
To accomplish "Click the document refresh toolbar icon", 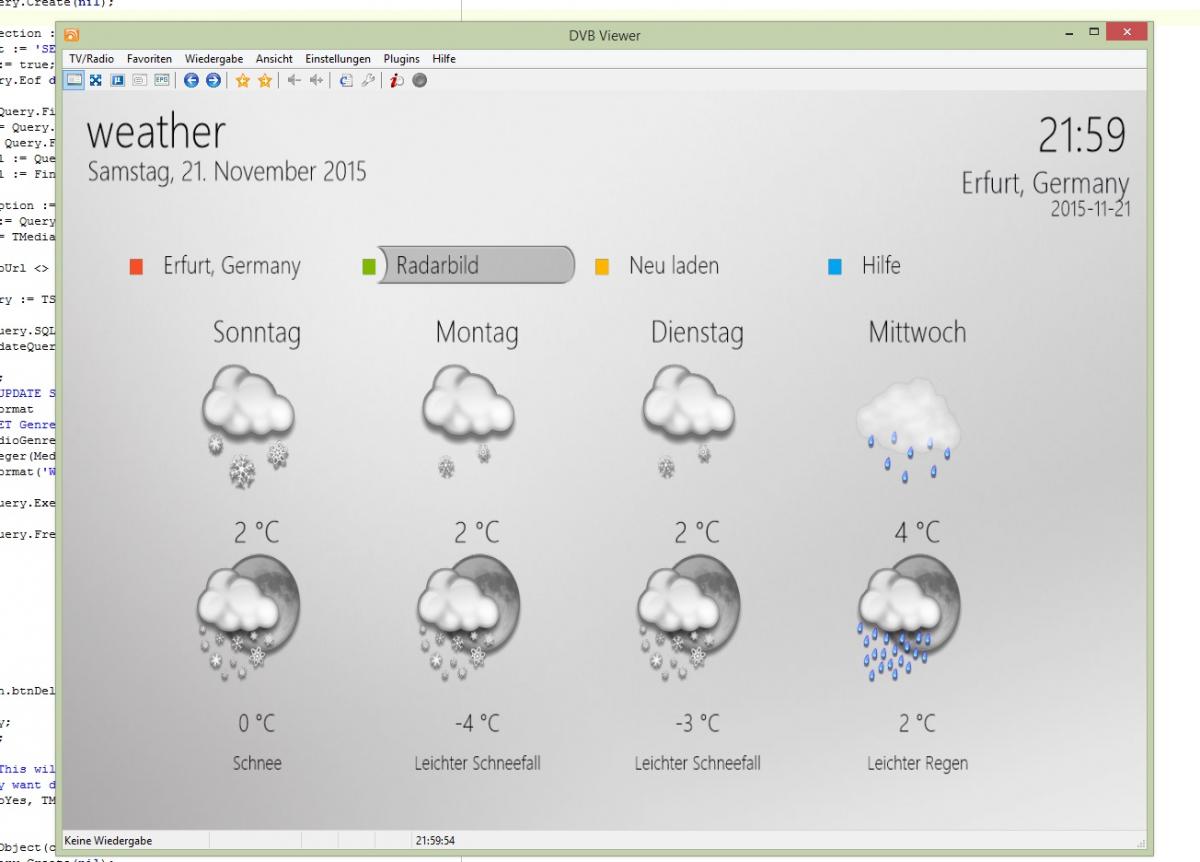I will [348, 80].
